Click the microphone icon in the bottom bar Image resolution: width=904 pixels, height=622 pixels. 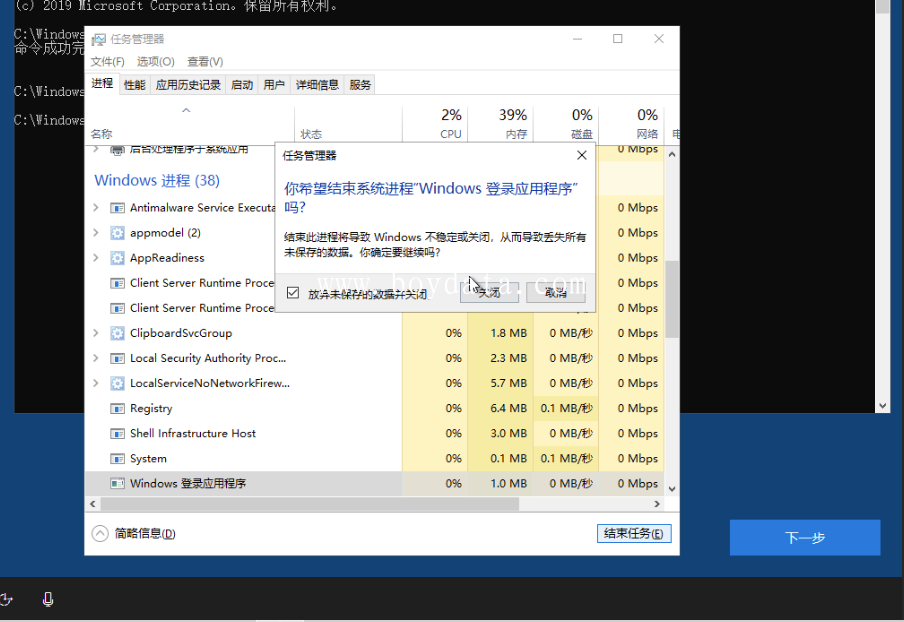tap(48, 600)
